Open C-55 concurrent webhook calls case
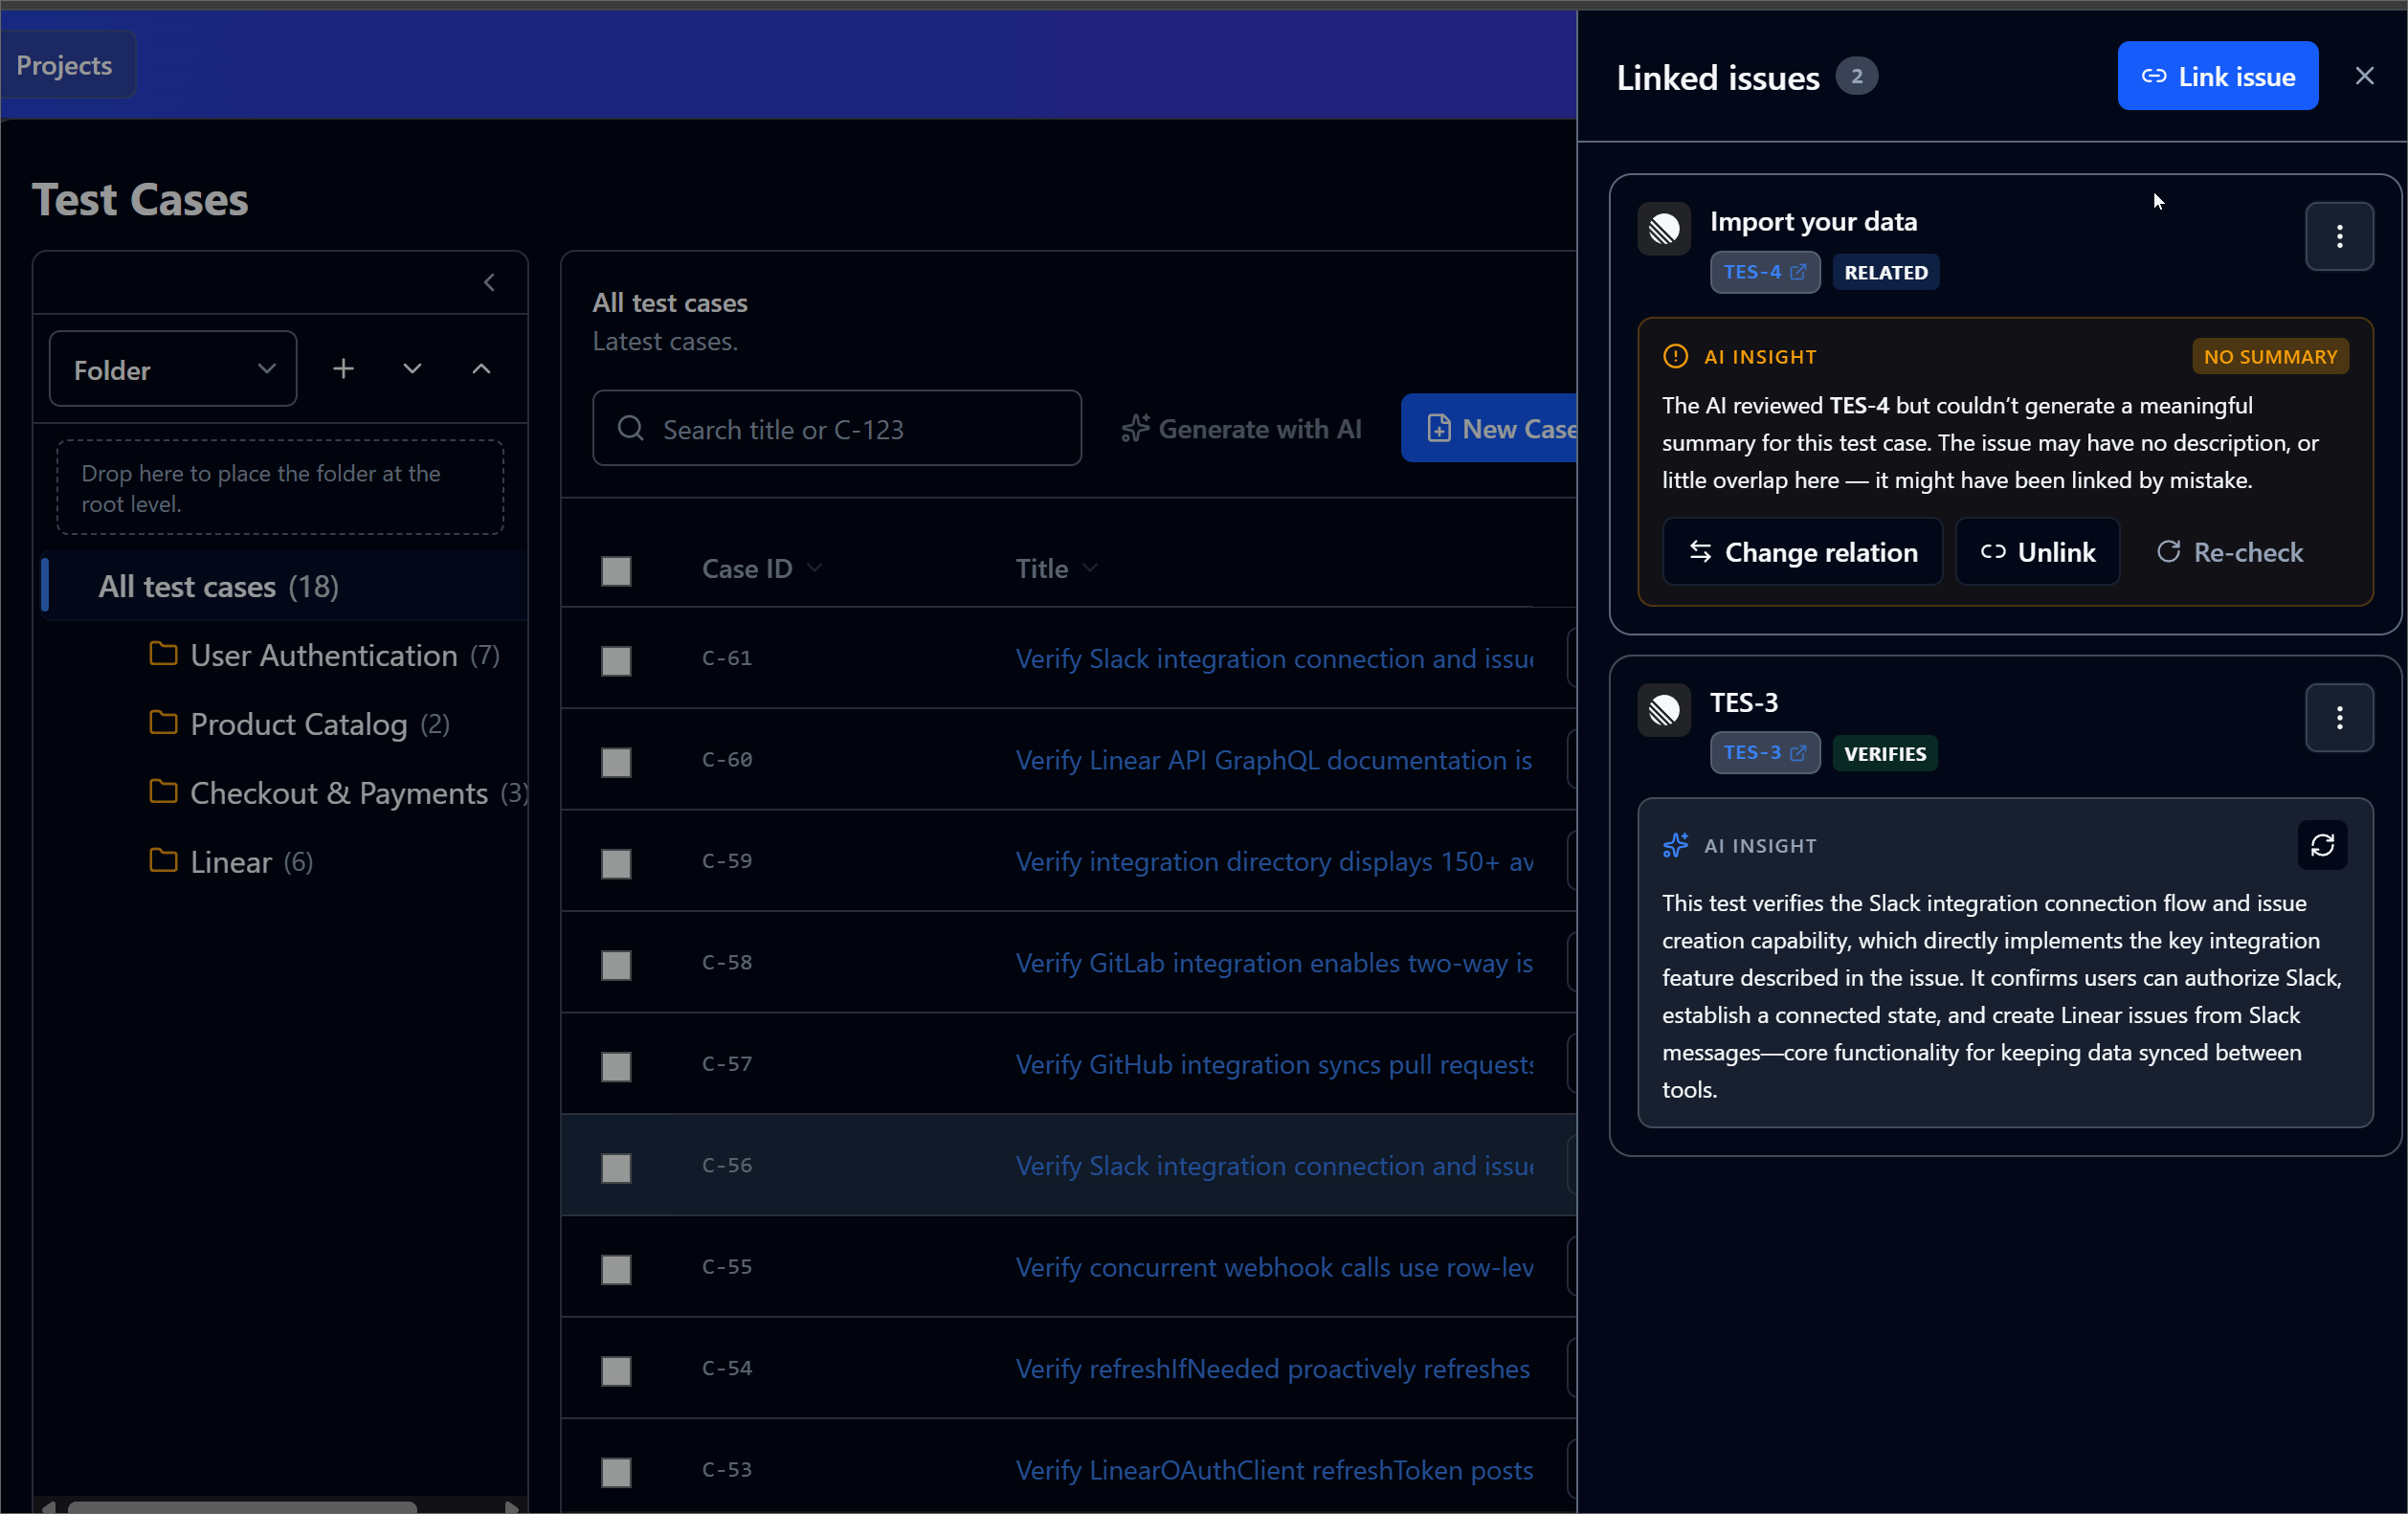 click(x=1274, y=1268)
